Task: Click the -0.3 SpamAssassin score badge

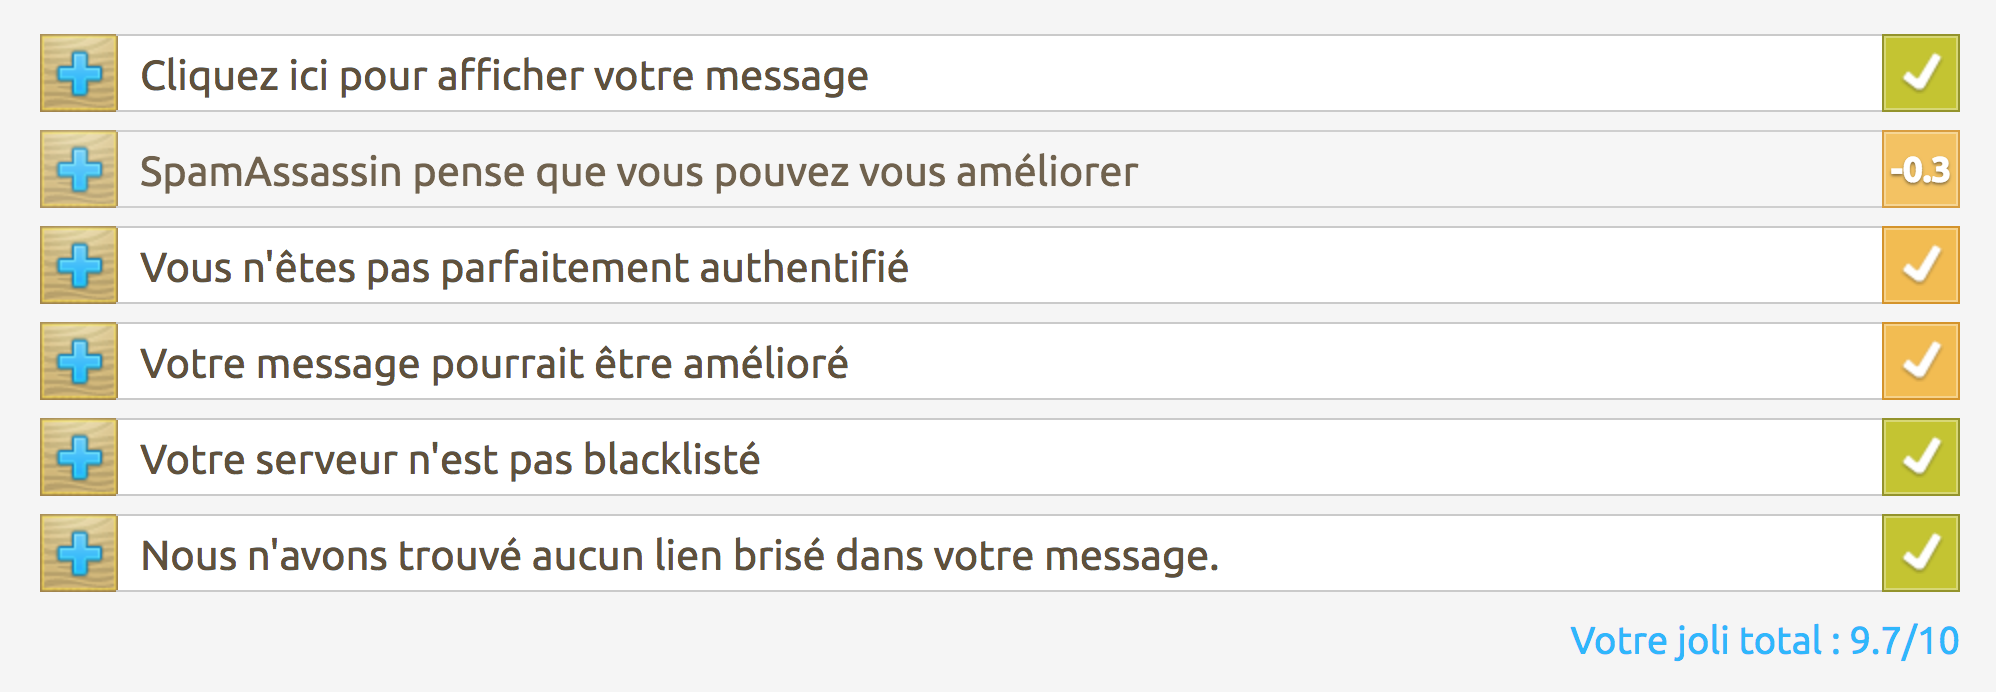Action: click(1920, 170)
